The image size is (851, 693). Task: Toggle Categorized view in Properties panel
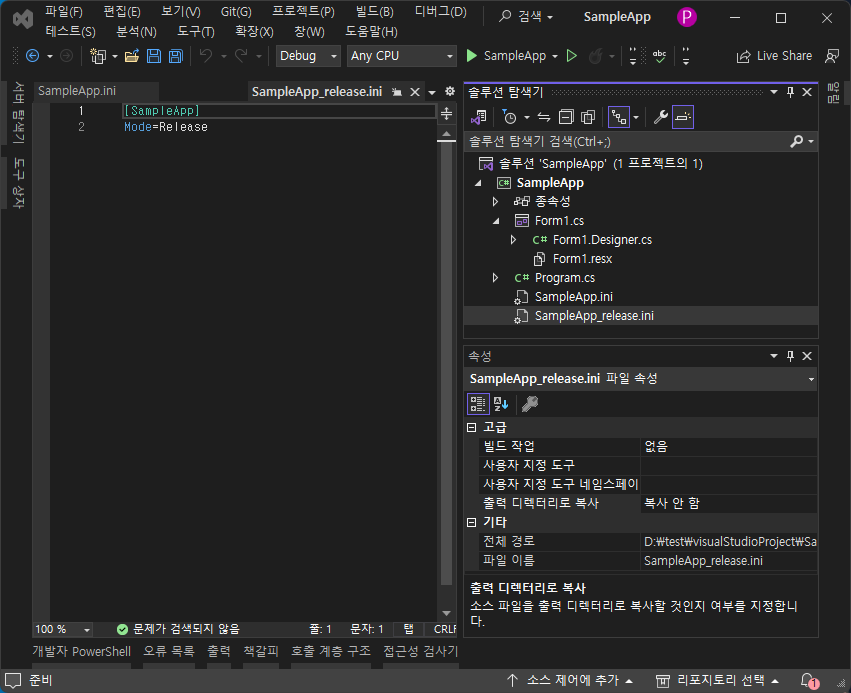pos(478,404)
